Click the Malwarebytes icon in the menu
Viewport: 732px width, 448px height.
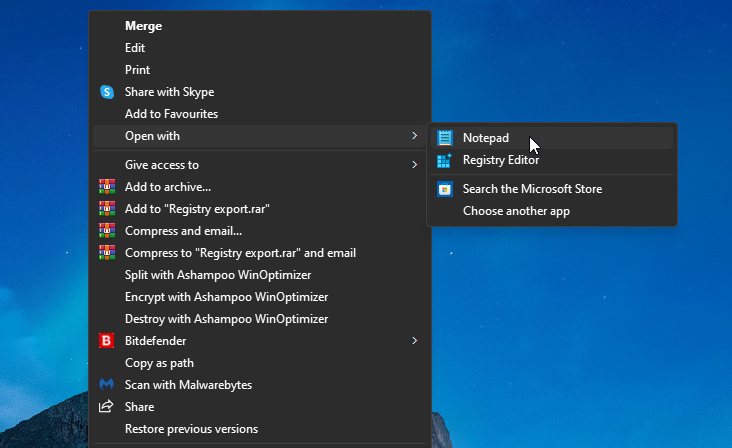coord(107,385)
